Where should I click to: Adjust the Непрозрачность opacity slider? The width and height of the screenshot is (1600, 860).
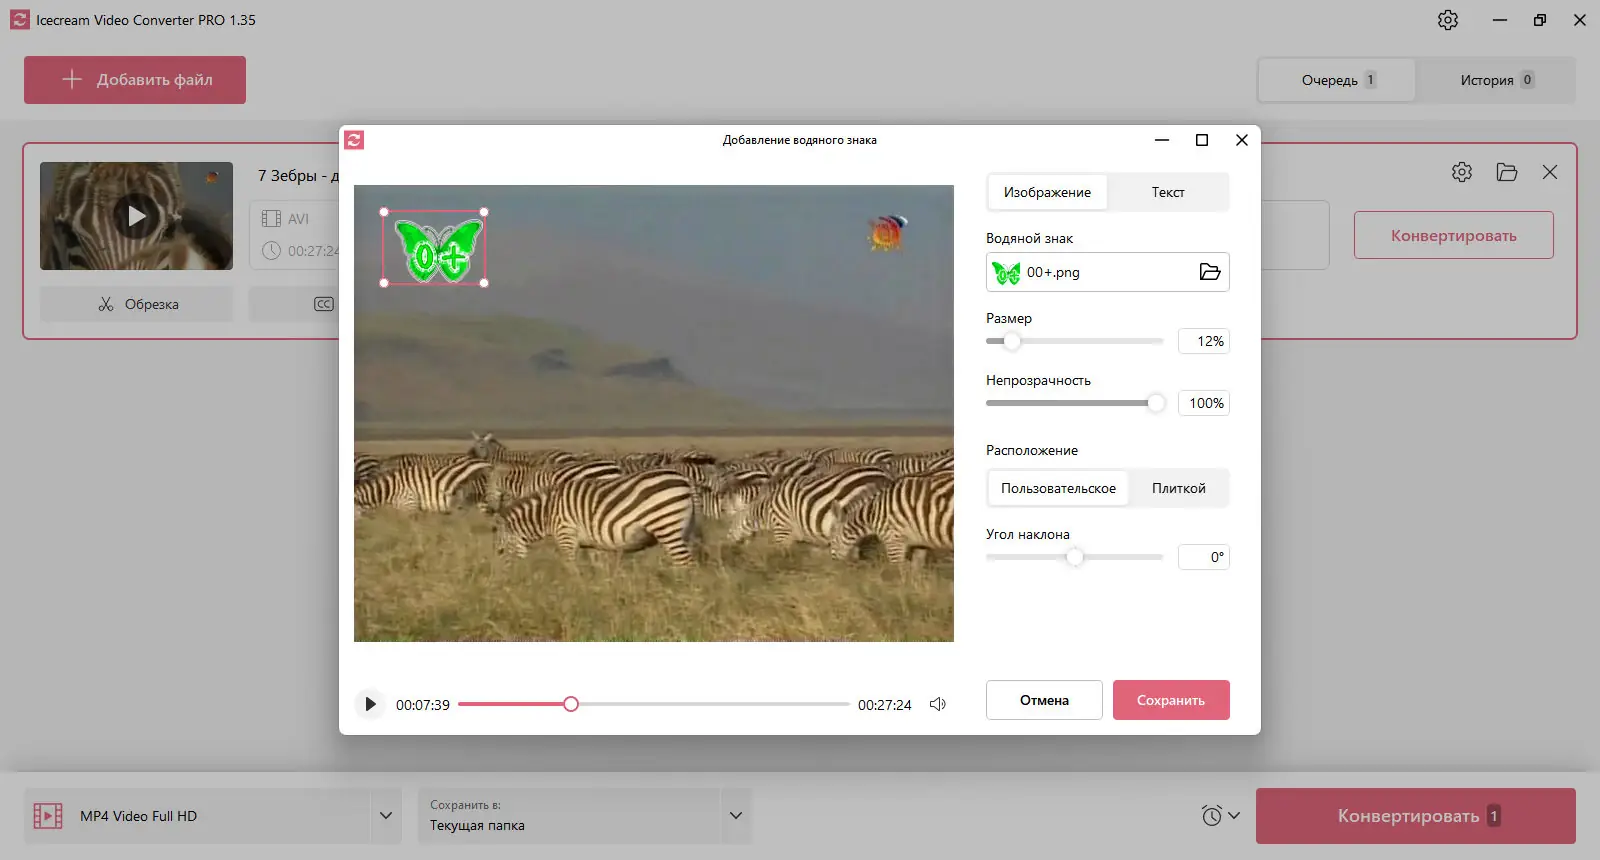[1074, 403]
